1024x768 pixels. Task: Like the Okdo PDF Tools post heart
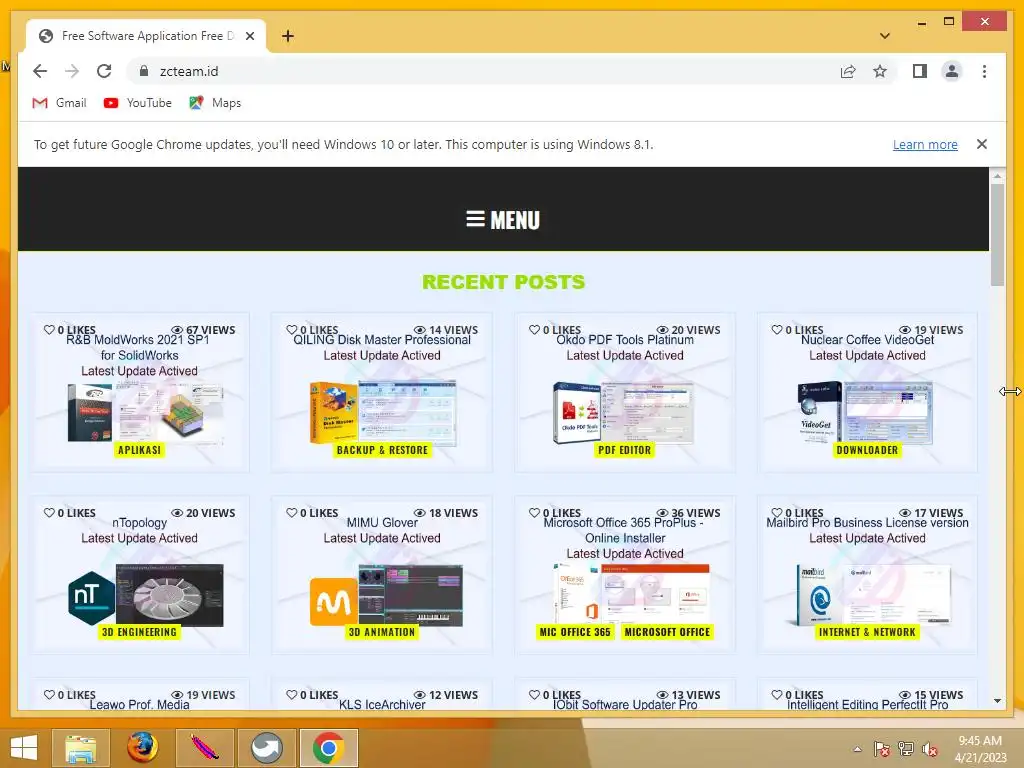[x=534, y=330]
